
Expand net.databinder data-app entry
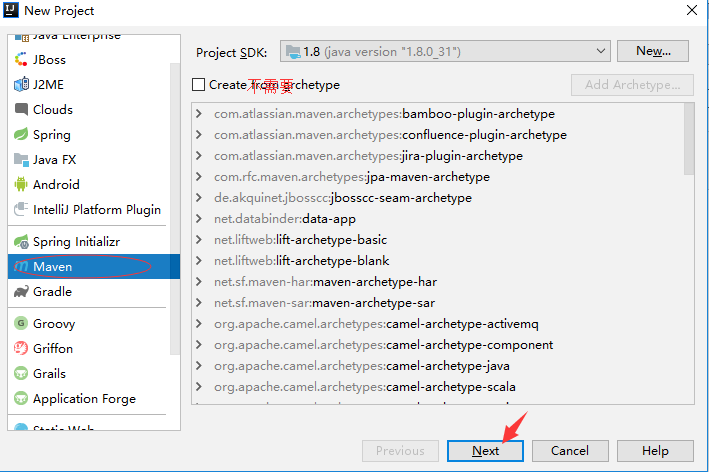[x=199, y=219]
